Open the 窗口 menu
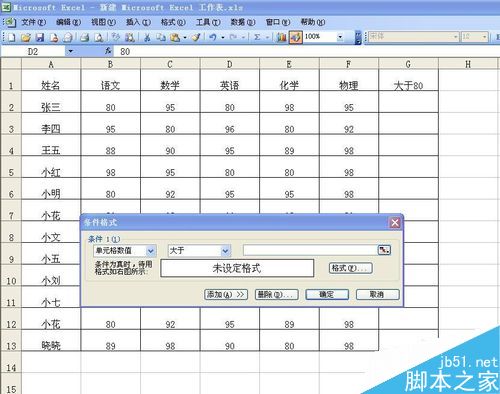Viewport: 500px width, 394px height. 278,22
